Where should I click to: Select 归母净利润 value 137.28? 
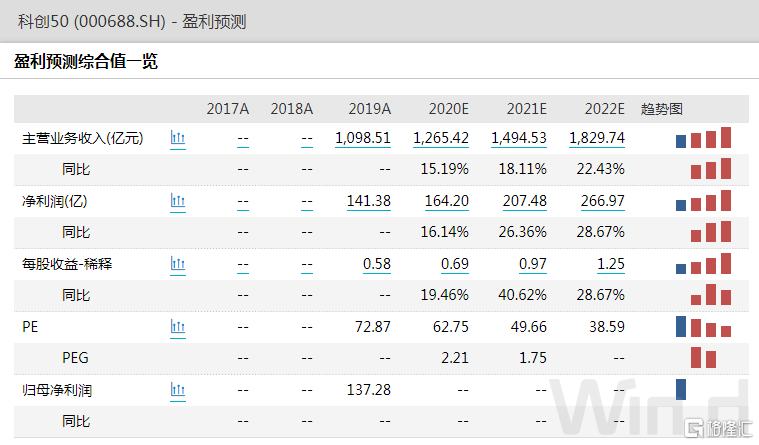368,390
